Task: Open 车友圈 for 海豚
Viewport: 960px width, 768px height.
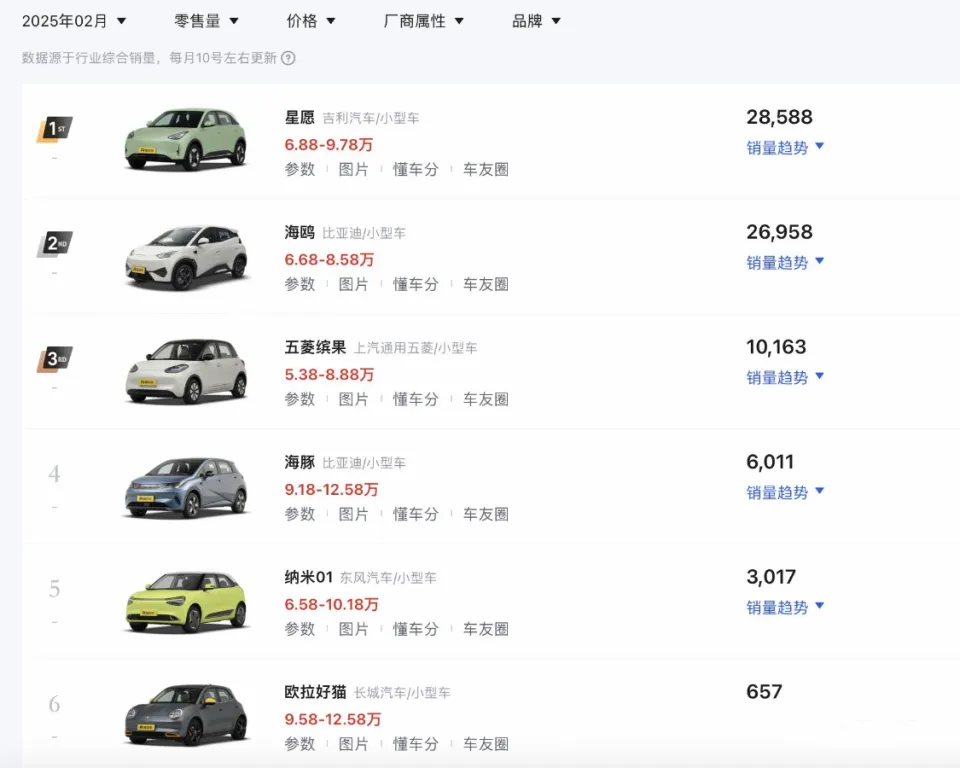Action: click(486, 514)
